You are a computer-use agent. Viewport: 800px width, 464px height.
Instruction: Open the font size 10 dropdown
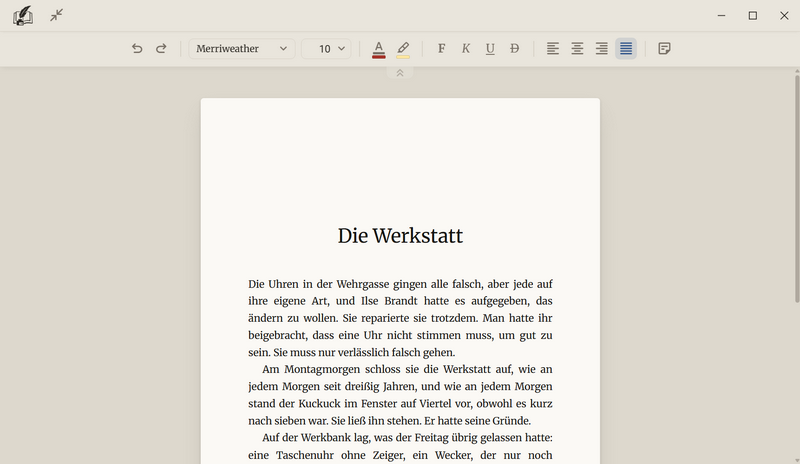[x=327, y=49]
